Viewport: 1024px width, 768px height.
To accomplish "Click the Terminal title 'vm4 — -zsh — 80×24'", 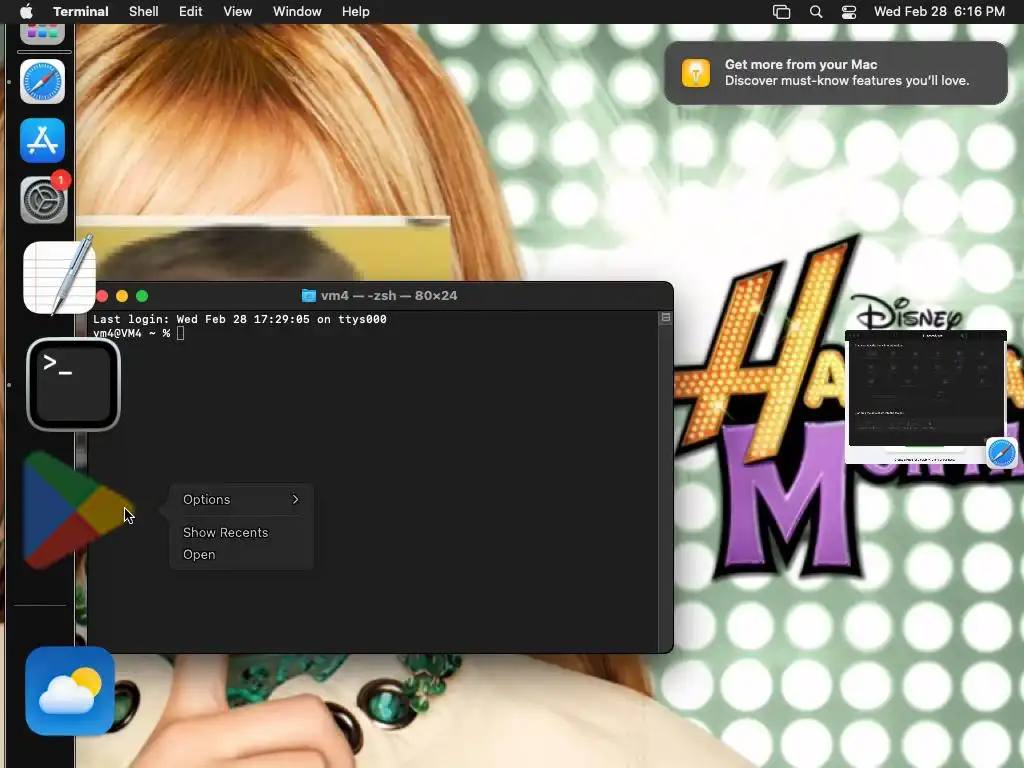I will [x=389, y=296].
